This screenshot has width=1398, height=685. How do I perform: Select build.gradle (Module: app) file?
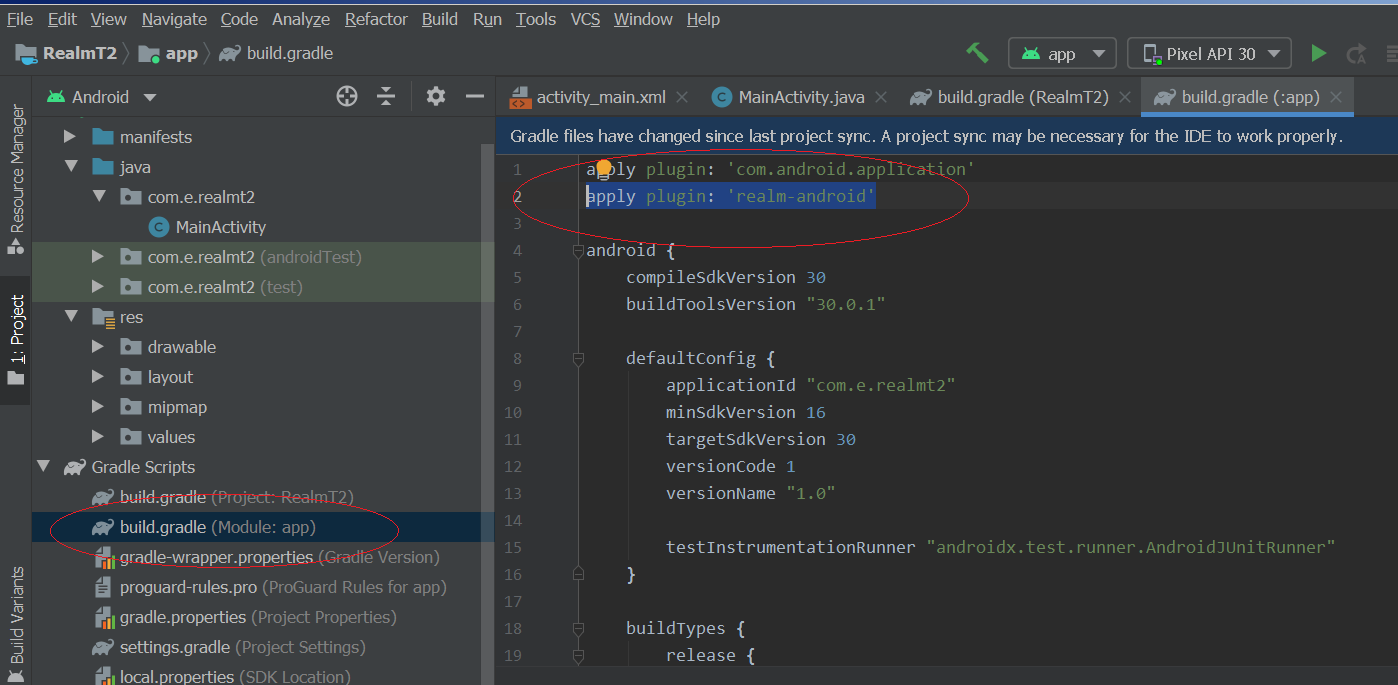(x=217, y=527)
